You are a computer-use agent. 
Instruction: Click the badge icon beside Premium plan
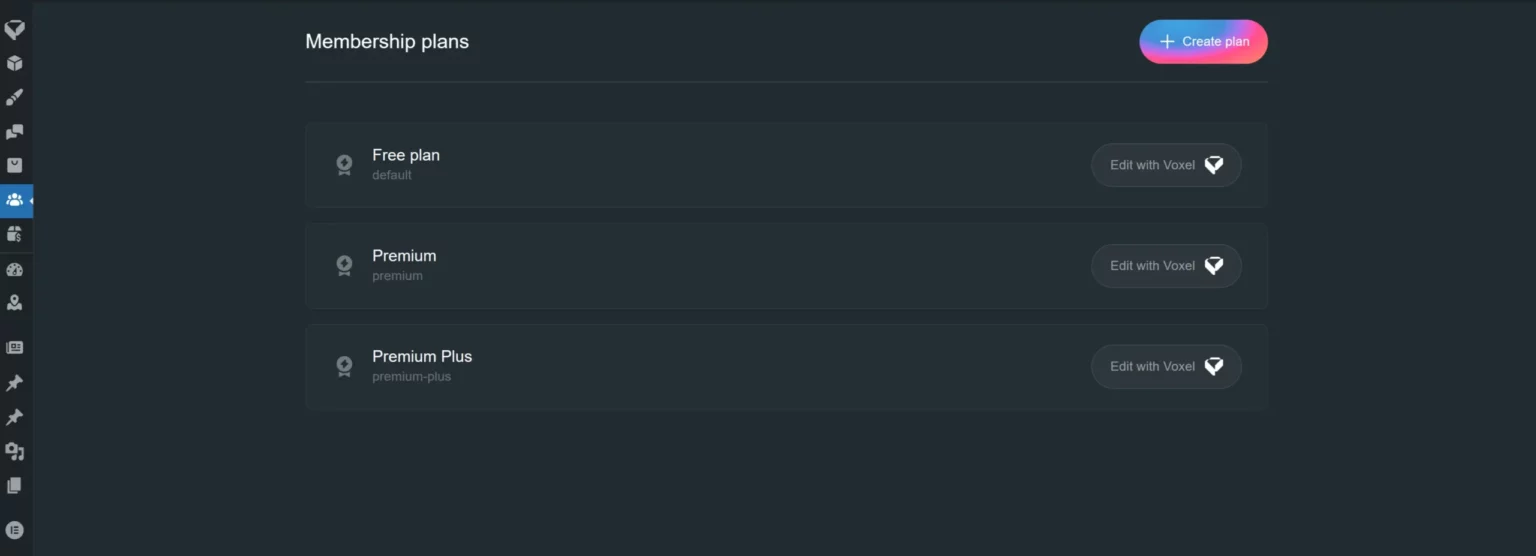pos(344,266)
